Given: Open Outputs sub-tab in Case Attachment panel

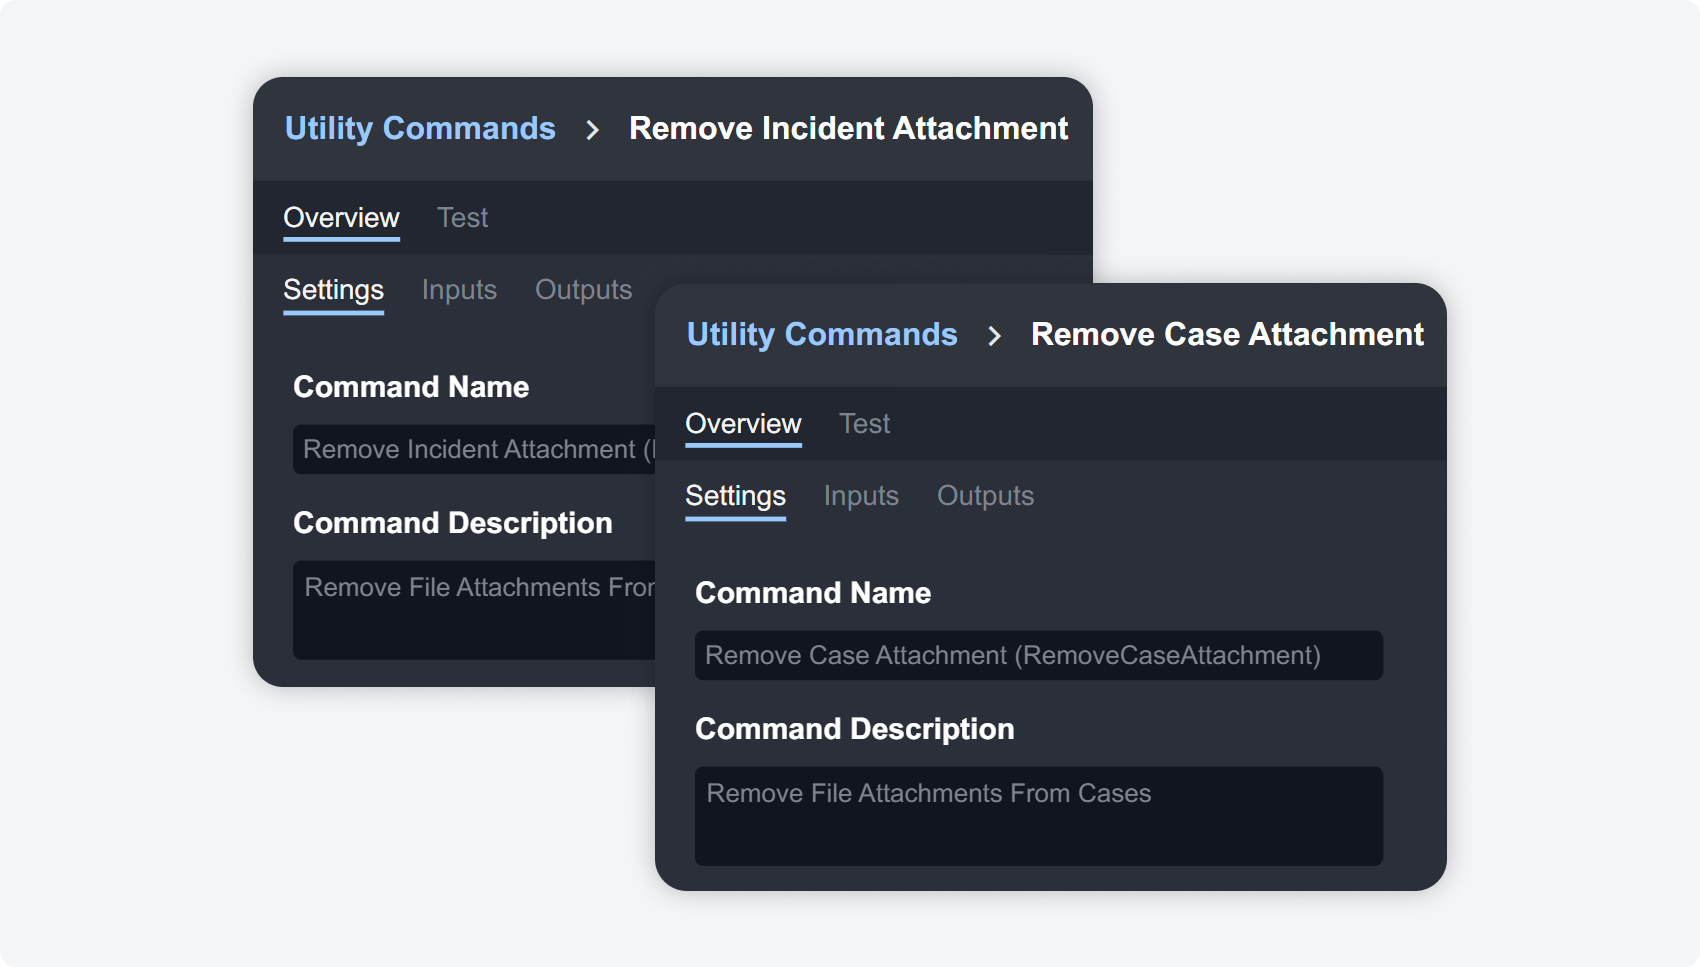Looking at the screenshot, I should (x=985, y=496).
